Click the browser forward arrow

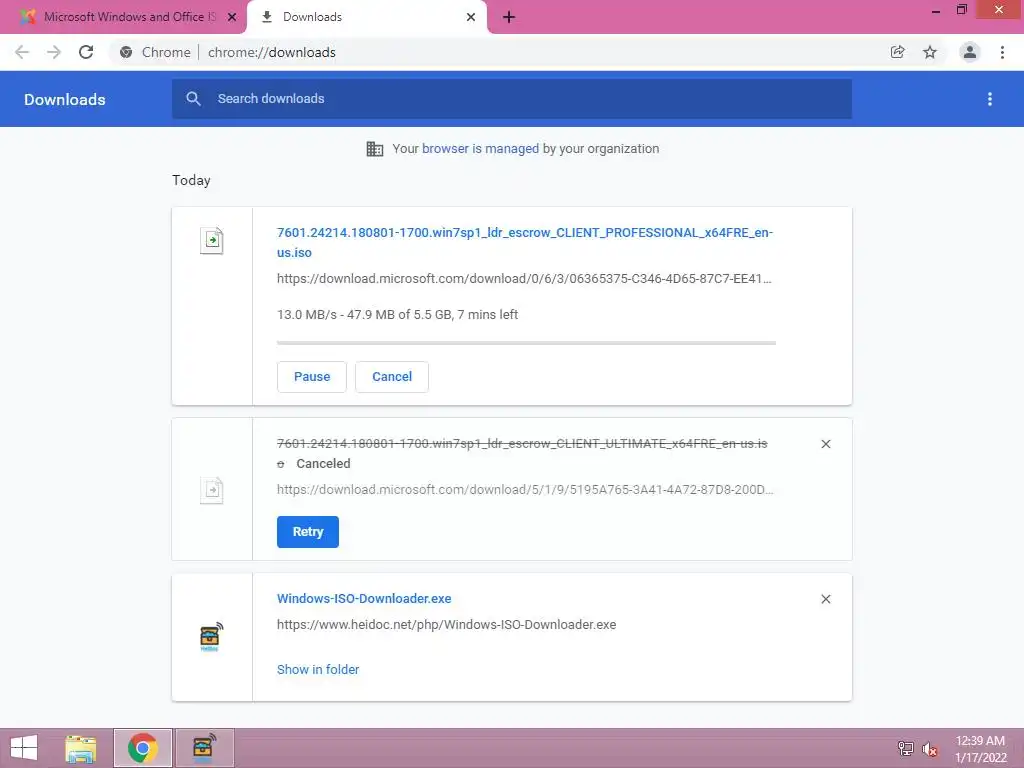(x=54, y=52)
